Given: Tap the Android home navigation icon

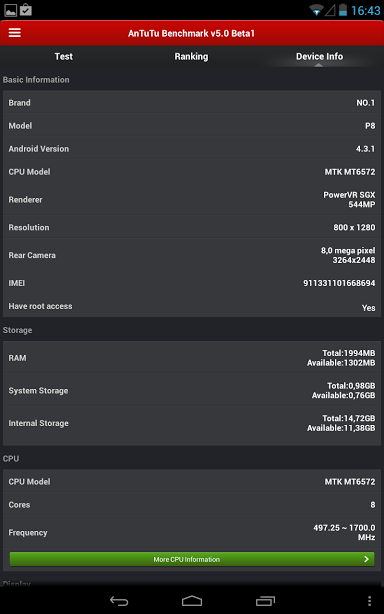Looking at the screenshot, I should click(x=192, y=601).
